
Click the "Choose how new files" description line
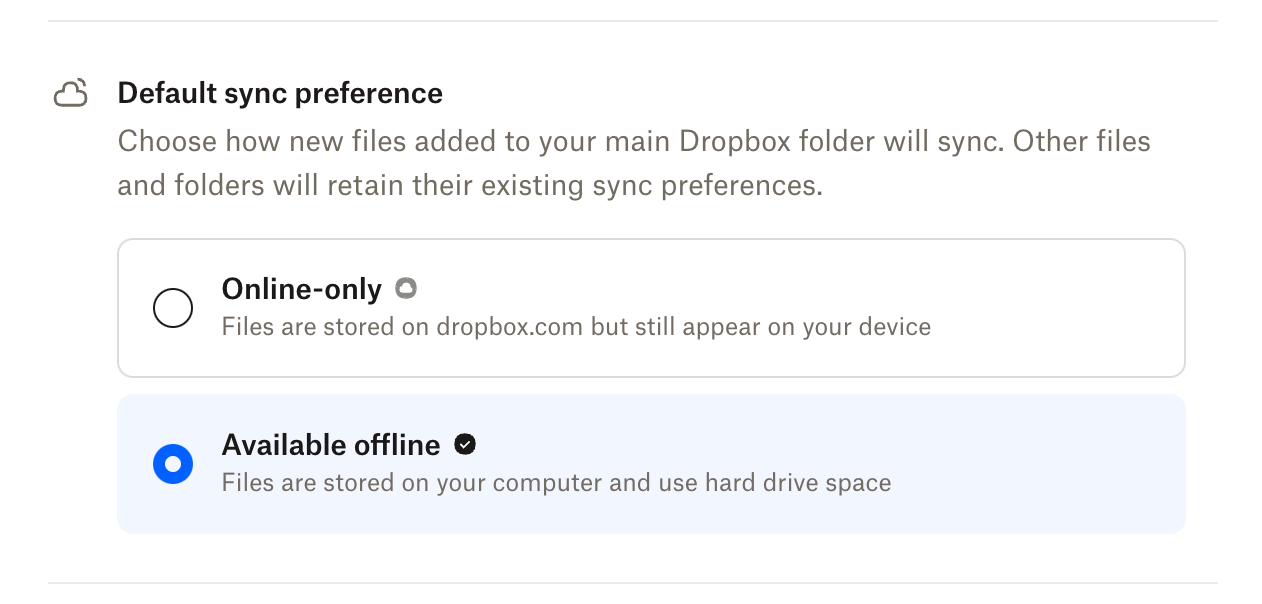tap(633, 141)
